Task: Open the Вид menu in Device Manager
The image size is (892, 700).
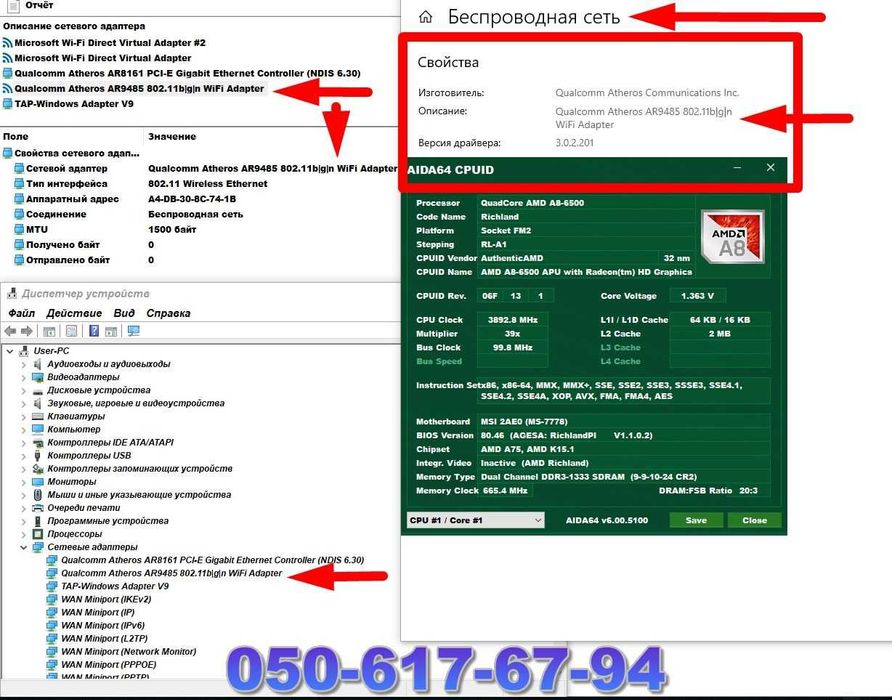Action: click(124, 313)
